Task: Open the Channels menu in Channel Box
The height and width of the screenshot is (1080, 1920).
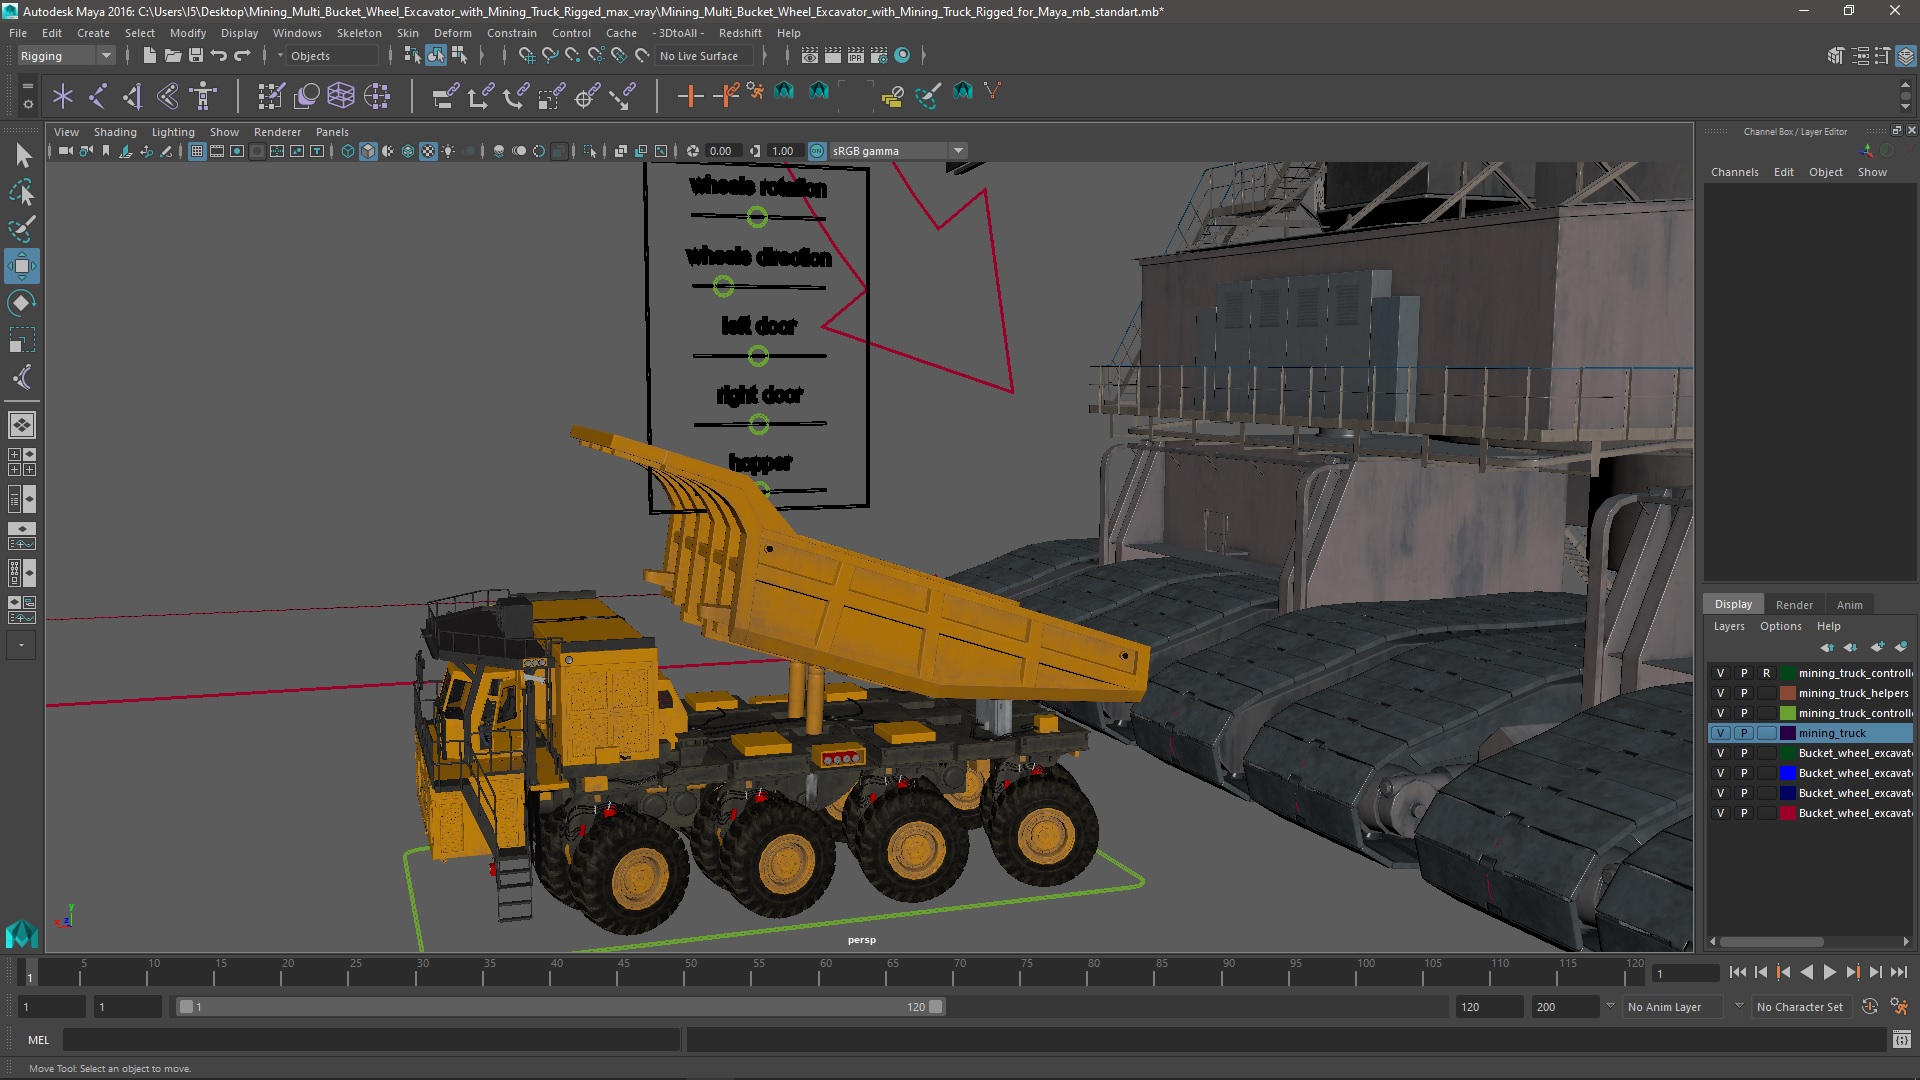Action: coord(1734,172)
